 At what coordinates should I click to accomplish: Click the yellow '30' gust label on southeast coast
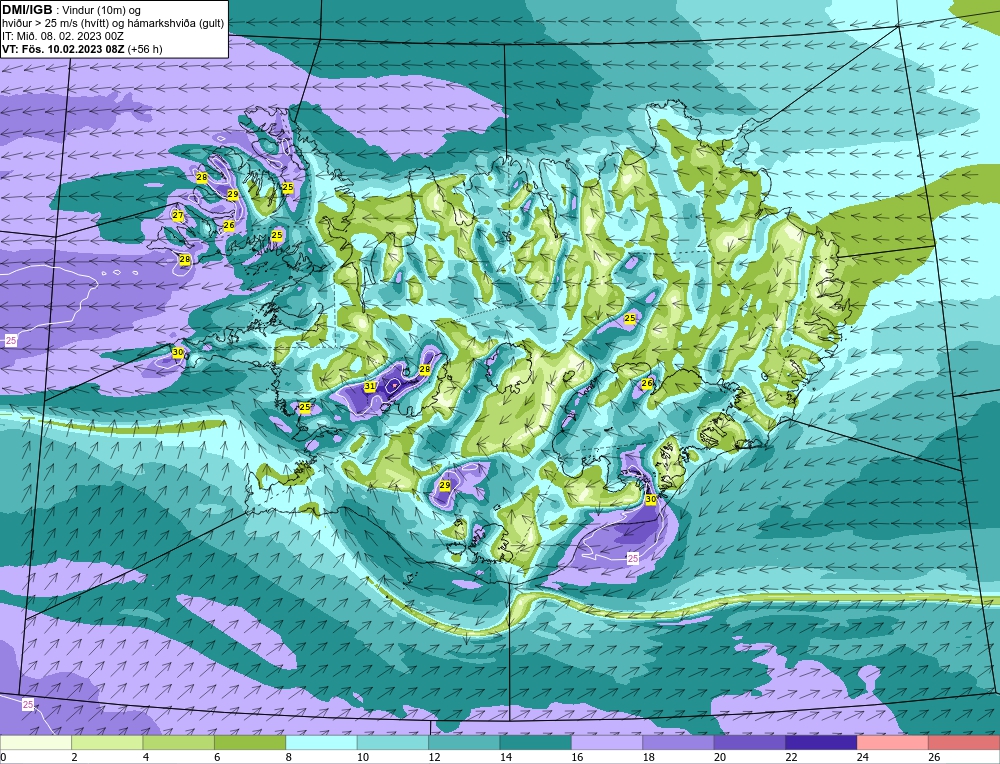(x=651, y=499)
